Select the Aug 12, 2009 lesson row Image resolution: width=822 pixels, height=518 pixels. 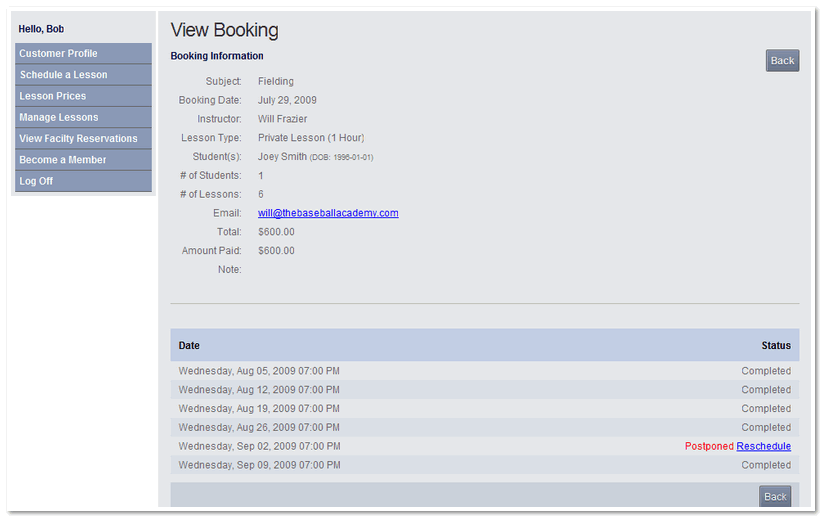click(259, 390)
